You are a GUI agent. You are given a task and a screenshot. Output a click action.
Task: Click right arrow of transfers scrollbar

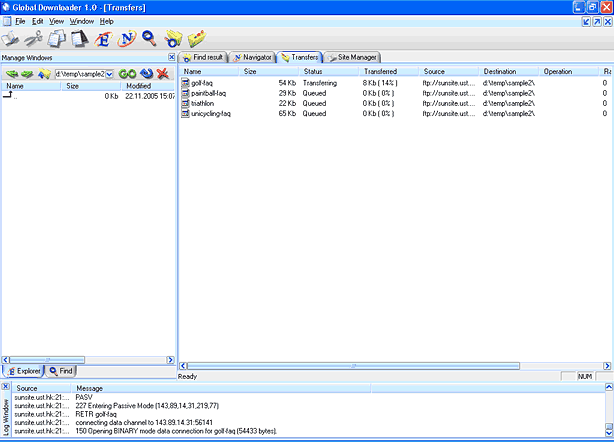[x=607, y=366]
